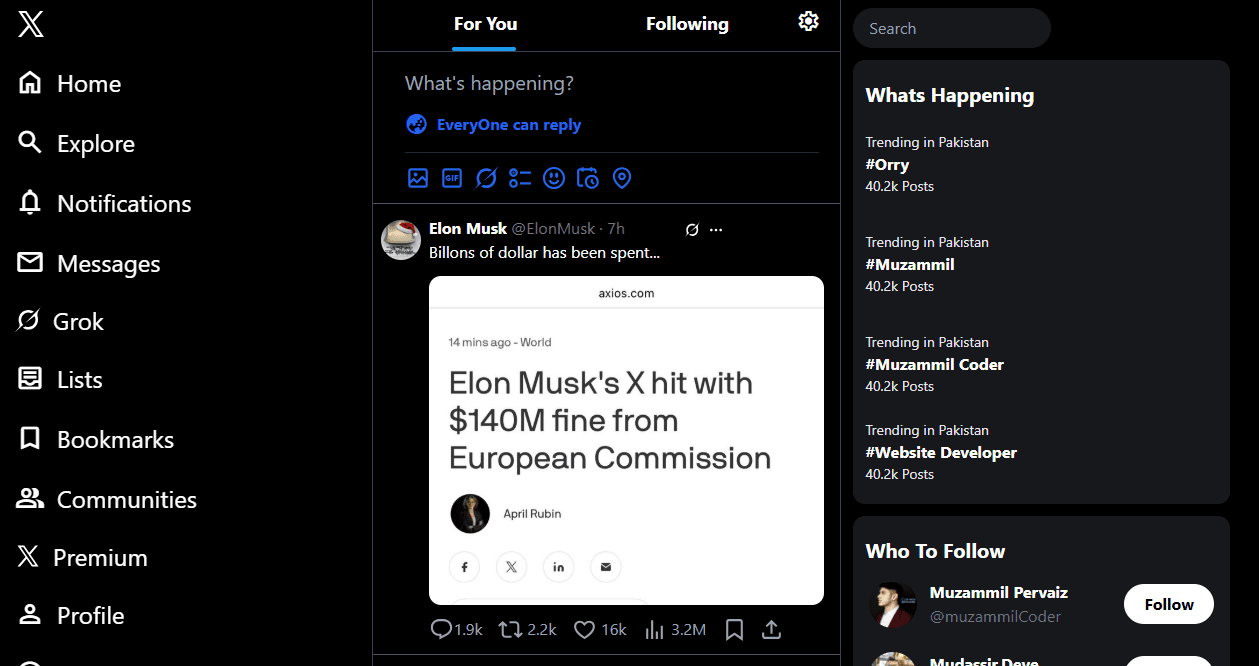Insert a GIF into the post
1259x666 pixels.
pyautogui.click(x=452, y=178)
